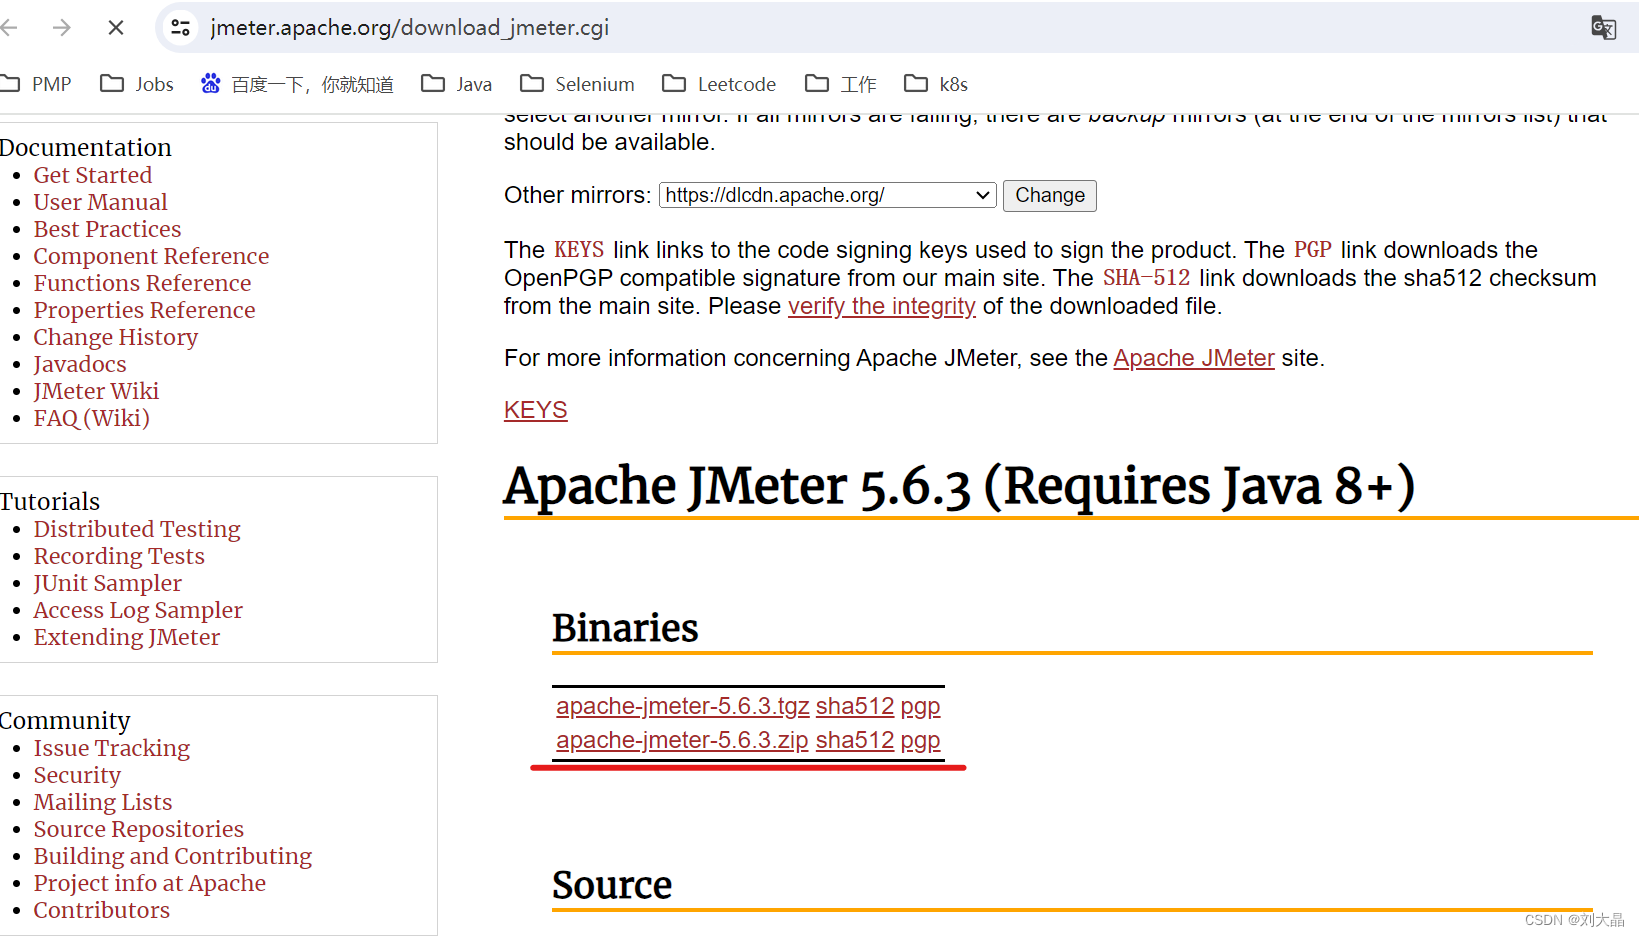Open Get Started documentation link

tap(93, 175)
